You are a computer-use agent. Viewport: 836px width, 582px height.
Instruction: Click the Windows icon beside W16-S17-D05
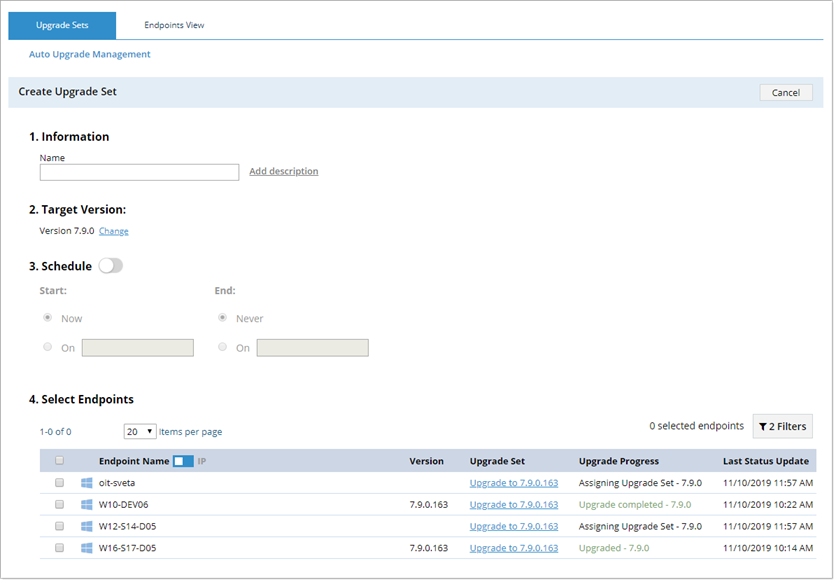86,549
